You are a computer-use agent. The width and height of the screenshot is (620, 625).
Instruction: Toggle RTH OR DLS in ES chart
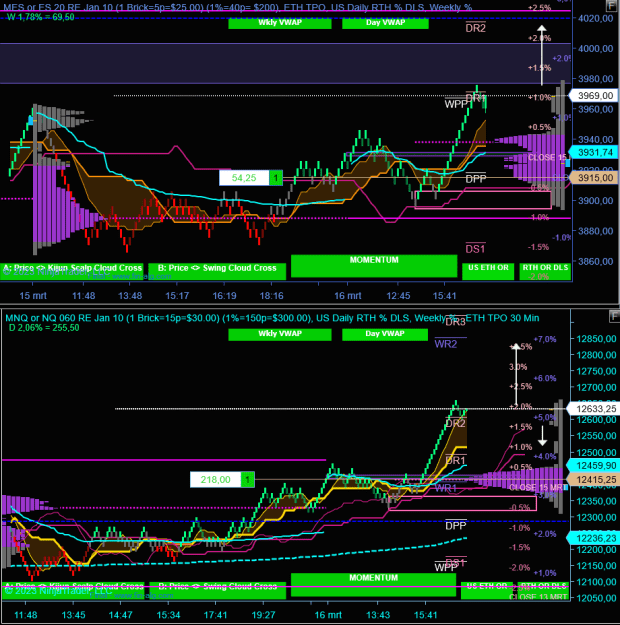[x=545, y=271]
